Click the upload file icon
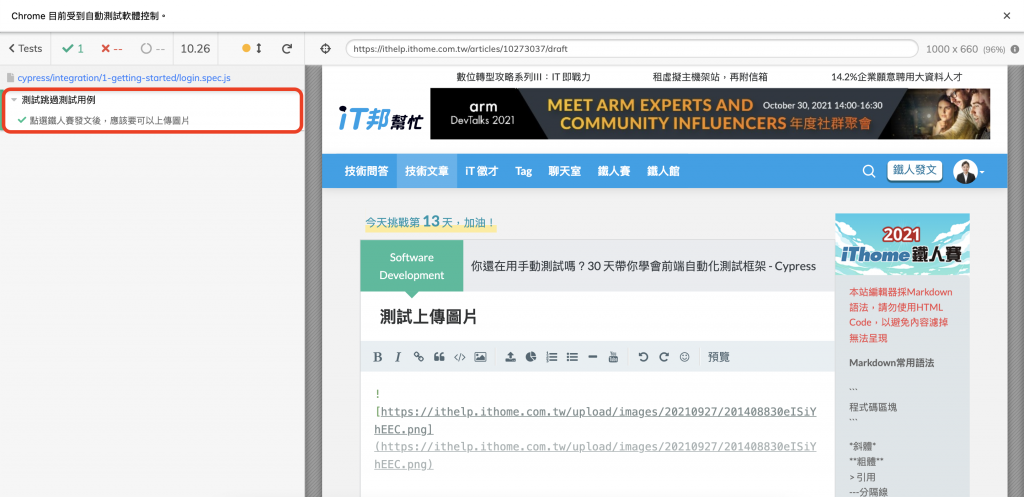Viewport: 1024px width, 497px height. pos(511,357)
